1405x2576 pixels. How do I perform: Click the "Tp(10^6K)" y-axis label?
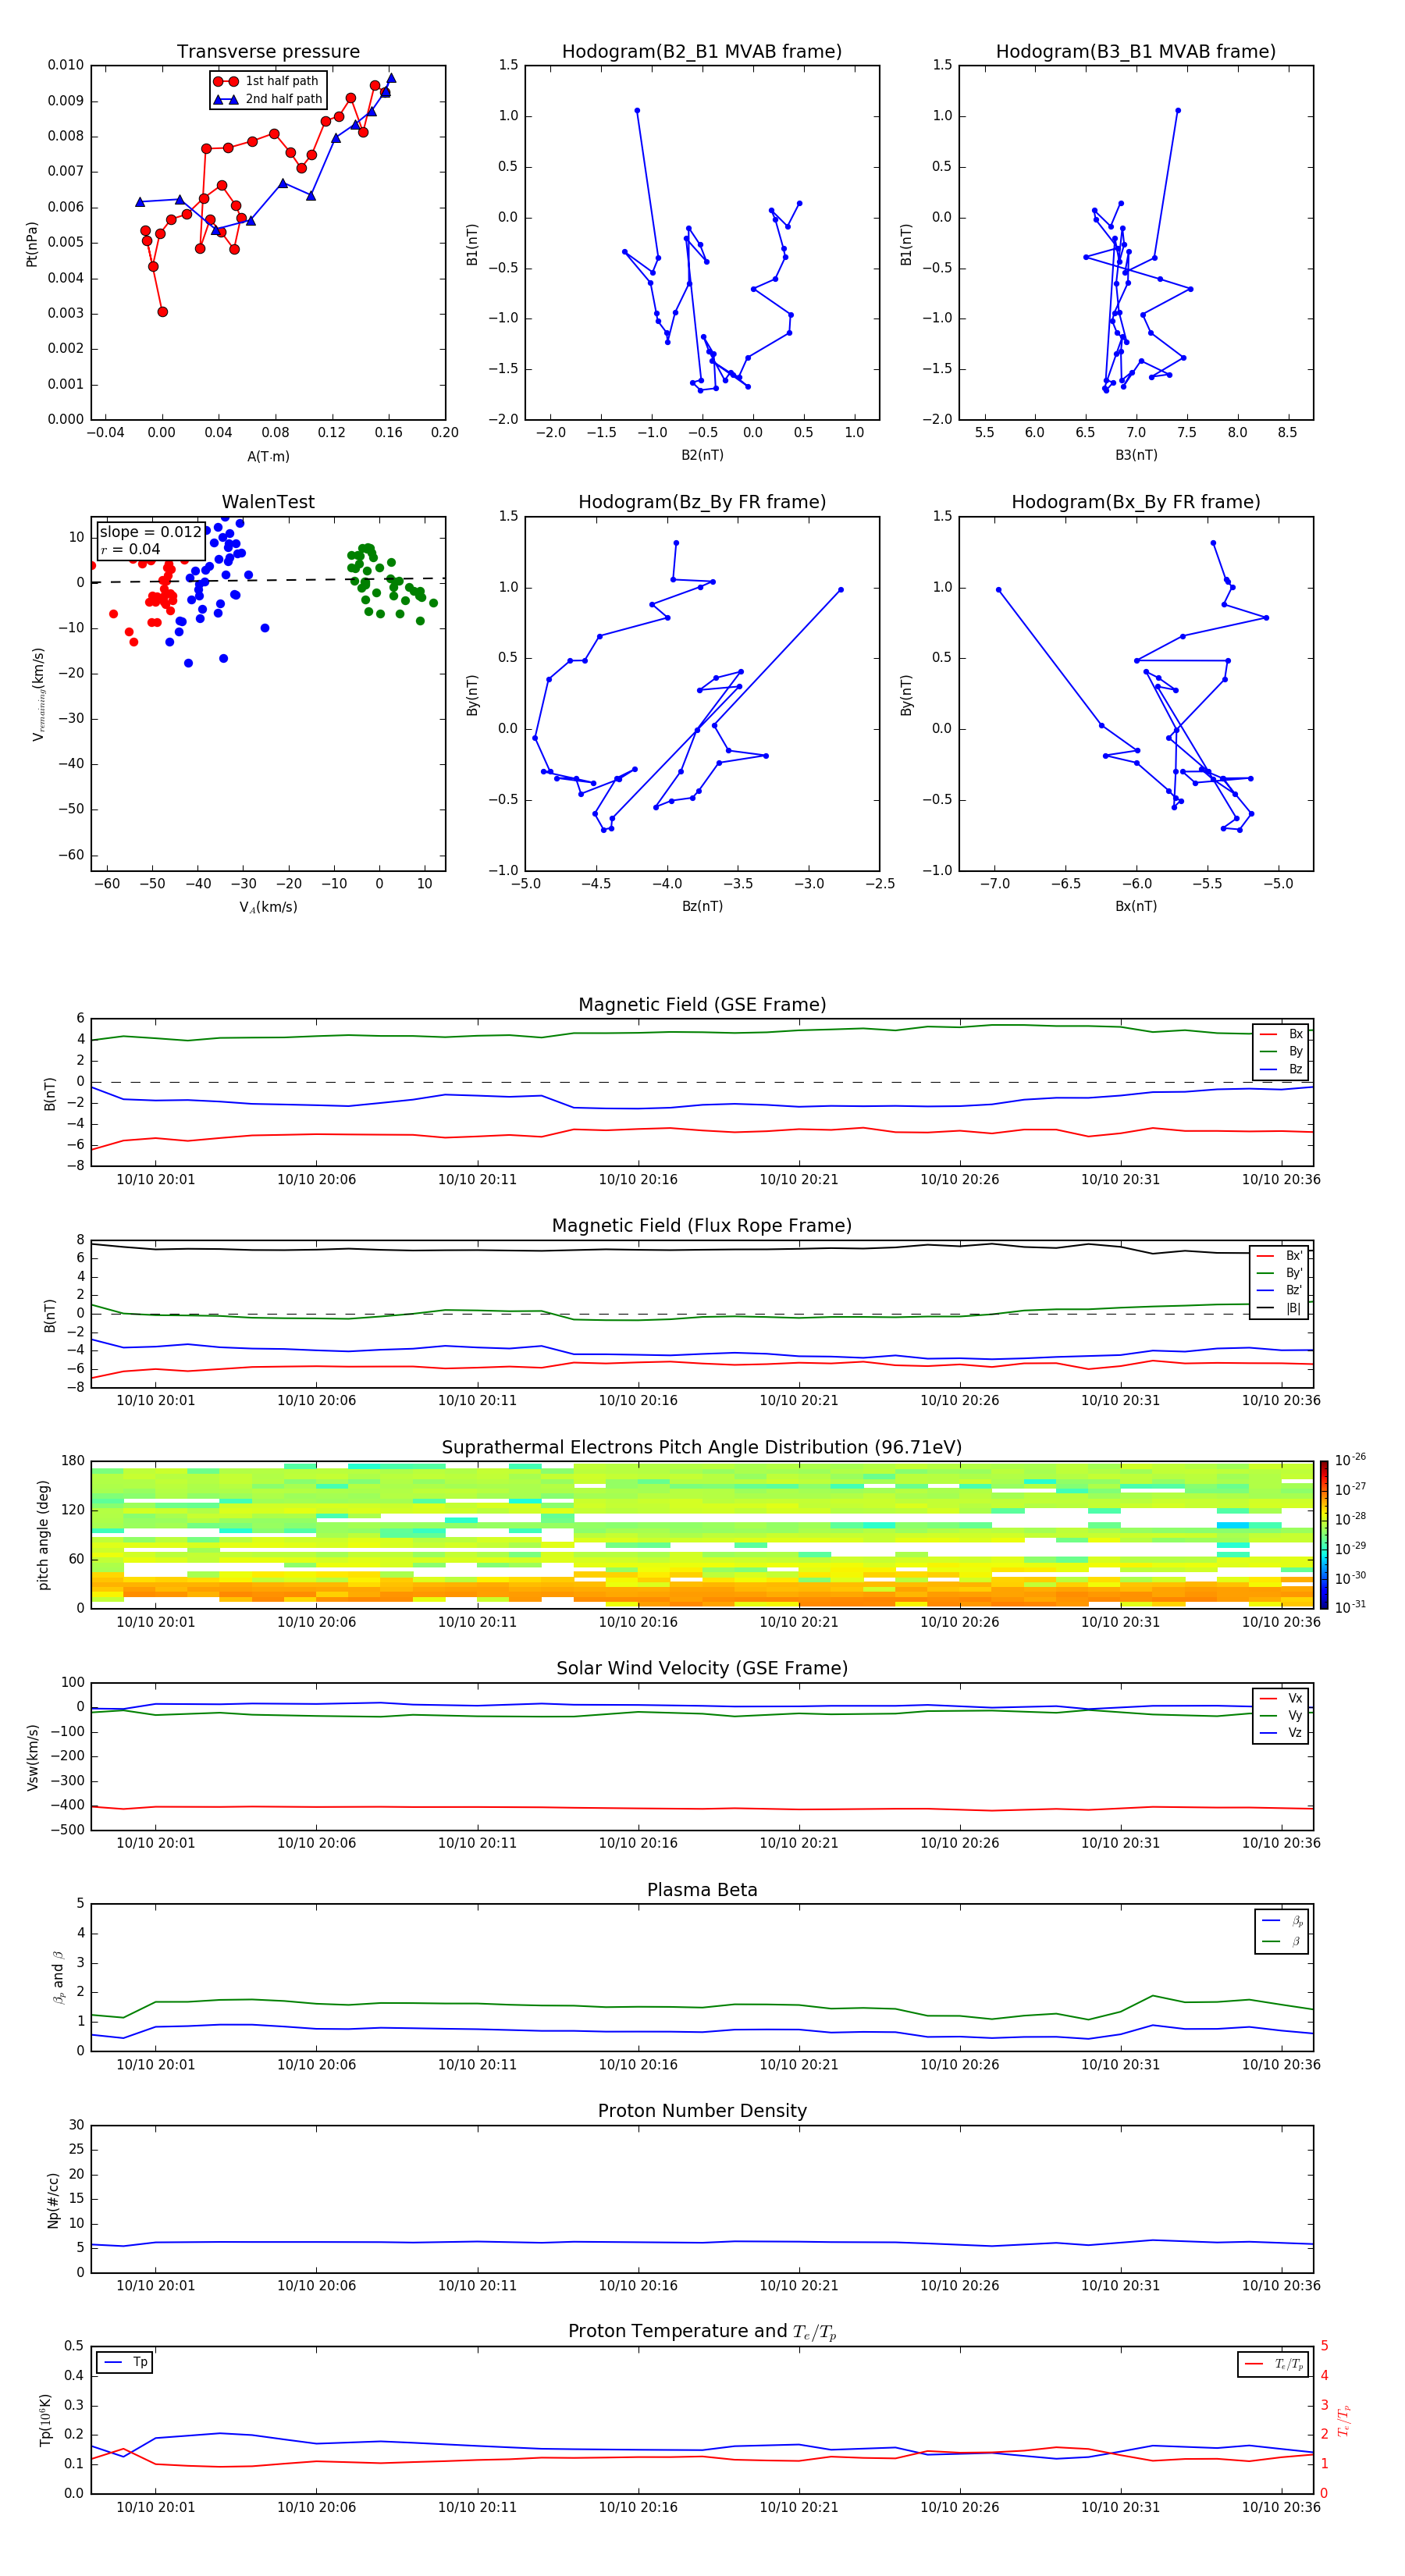click(x=45, y=2420)
